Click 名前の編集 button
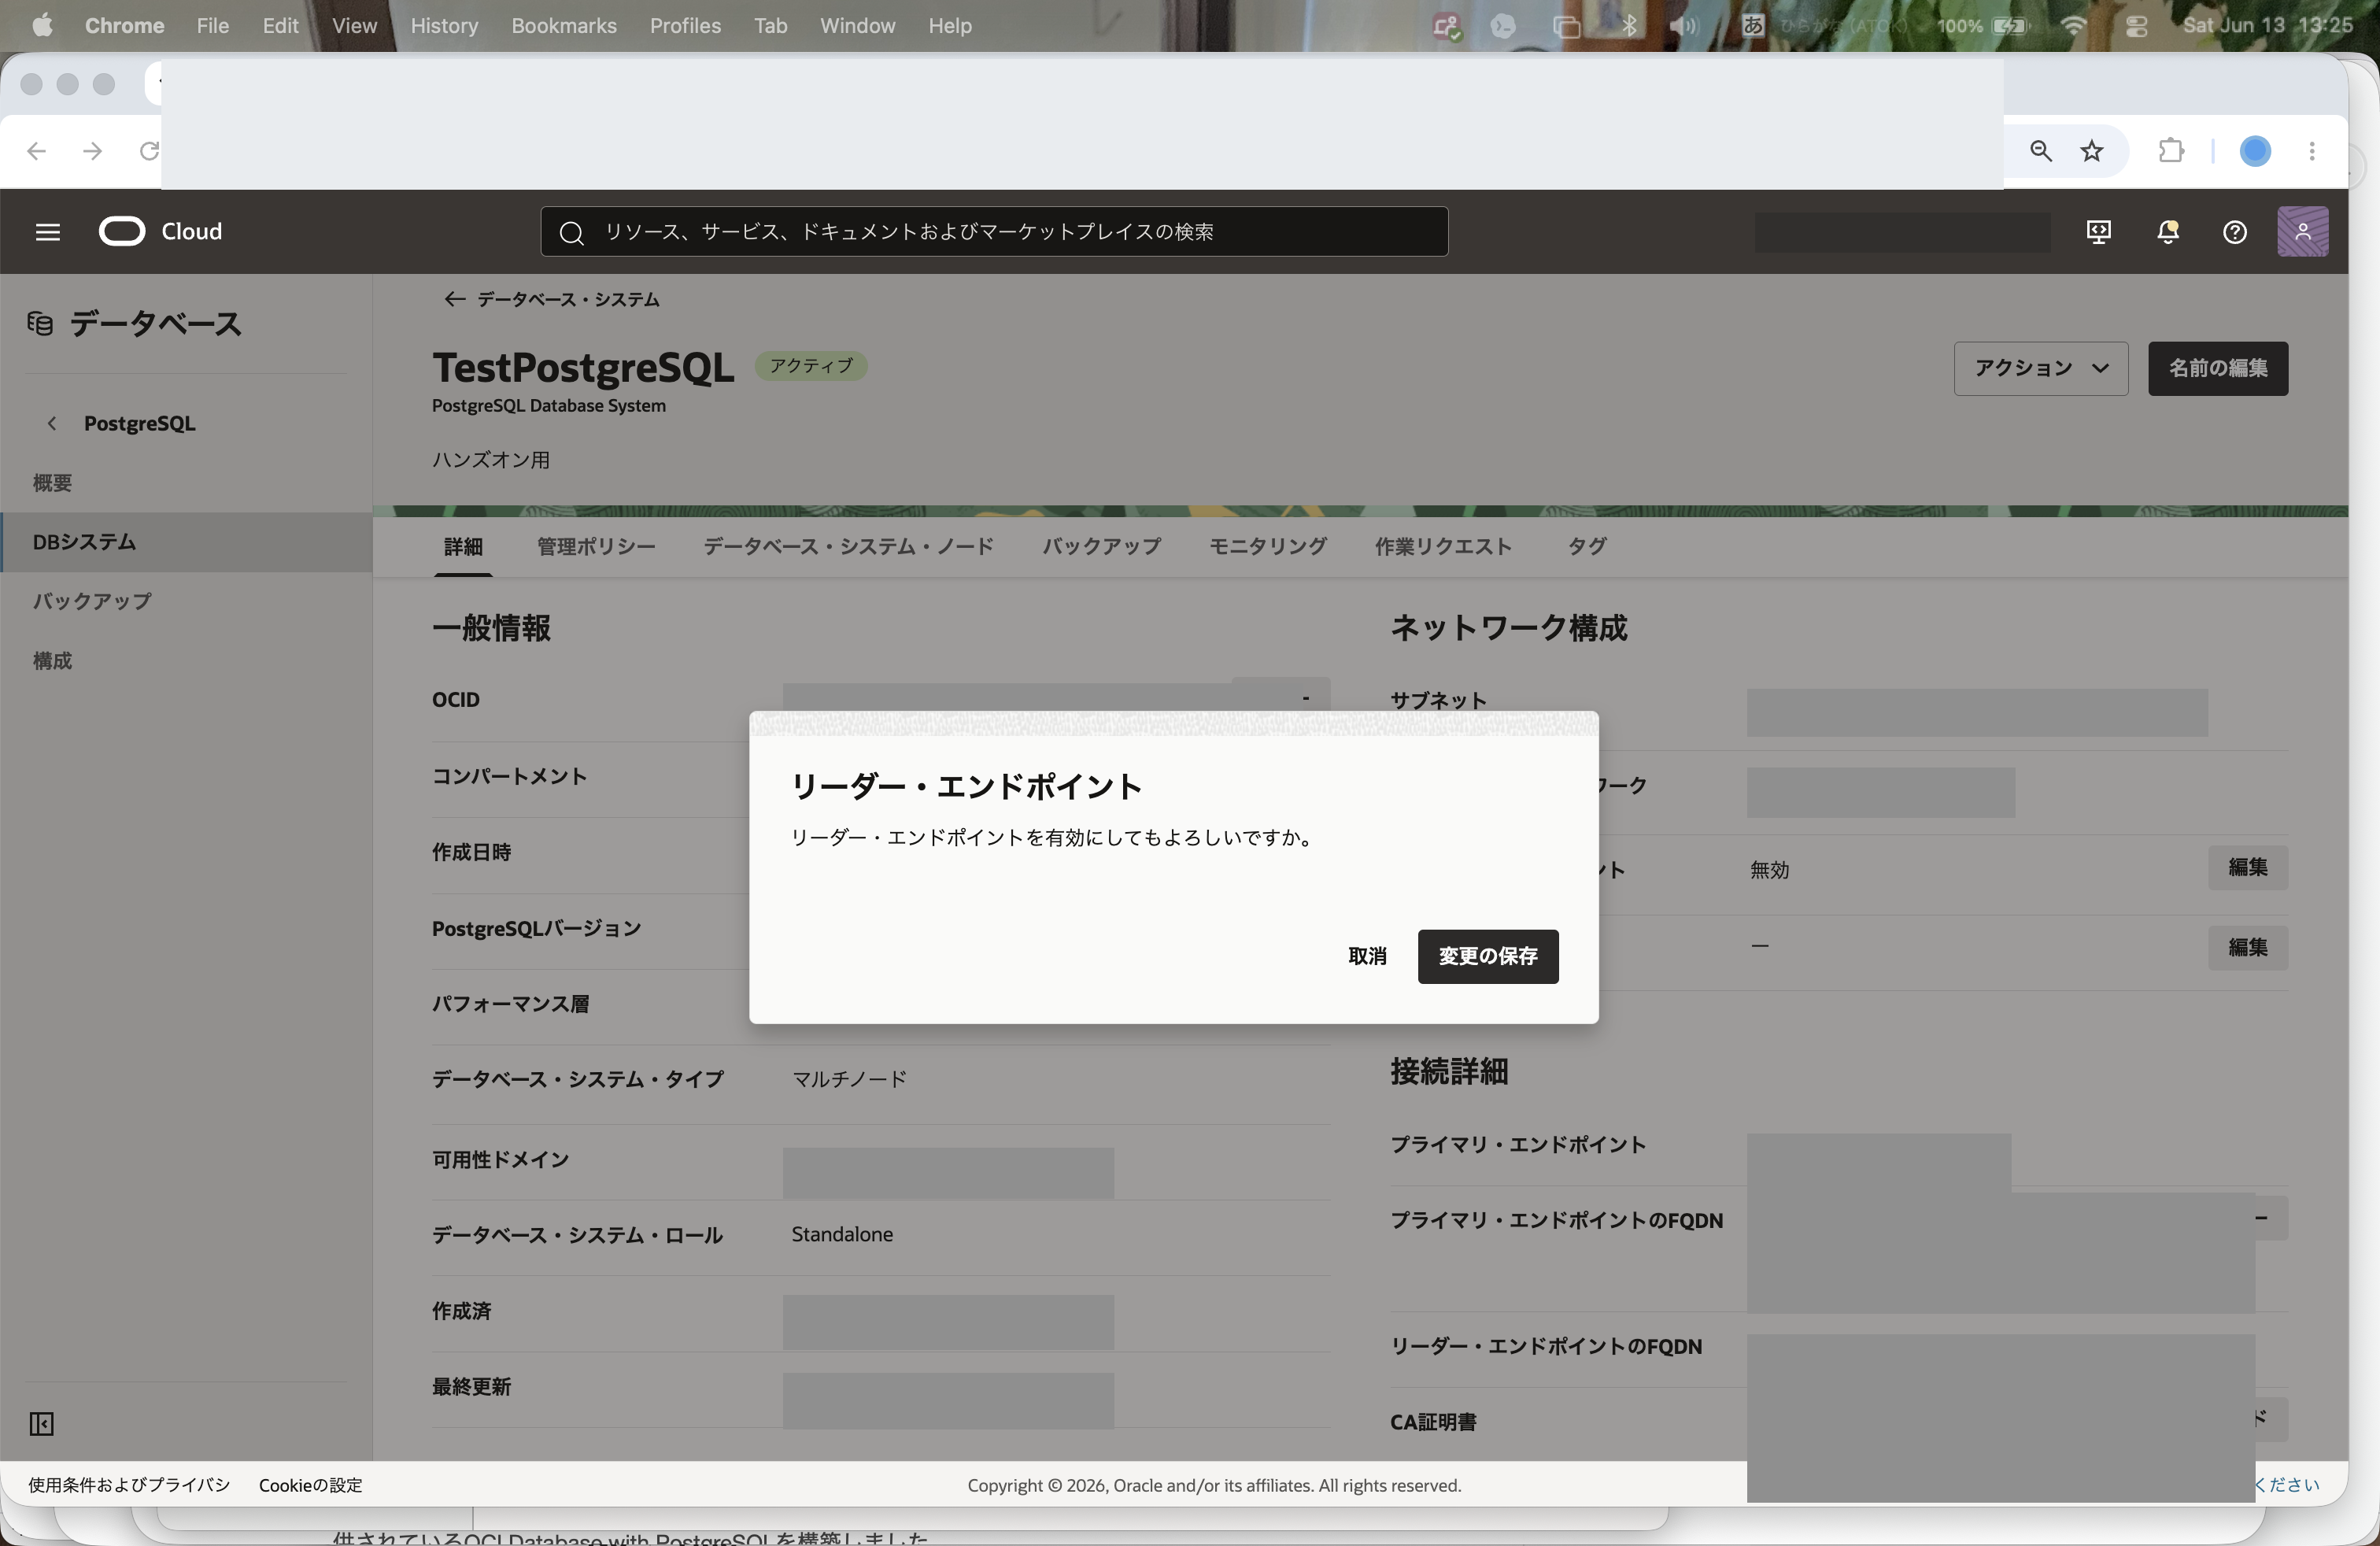Screen dimensions: 2380x1546 [2217, 368]
